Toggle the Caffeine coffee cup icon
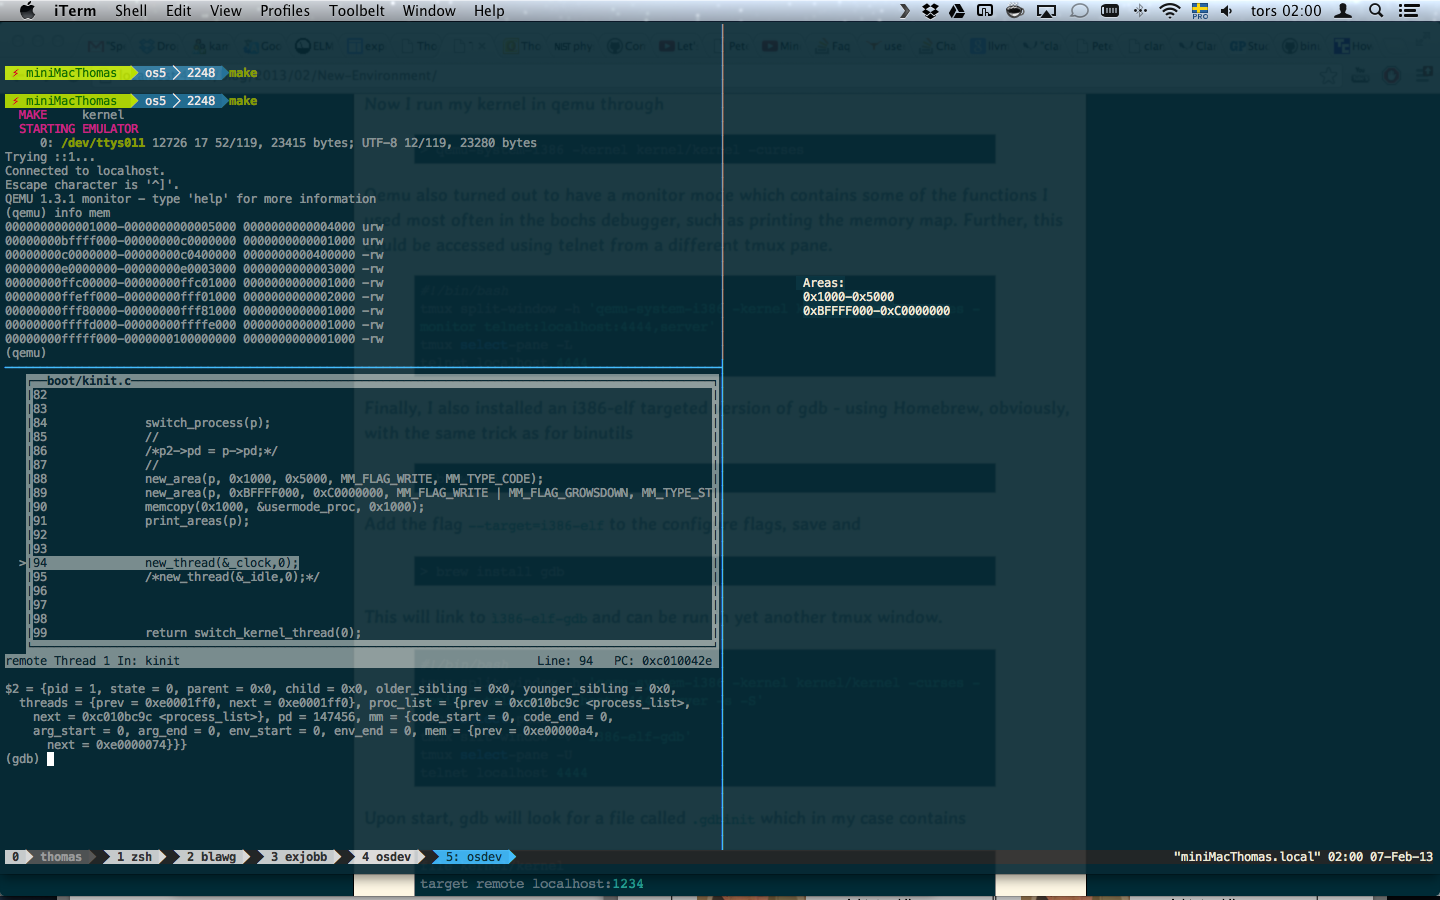 click(x=1015, y=11)
